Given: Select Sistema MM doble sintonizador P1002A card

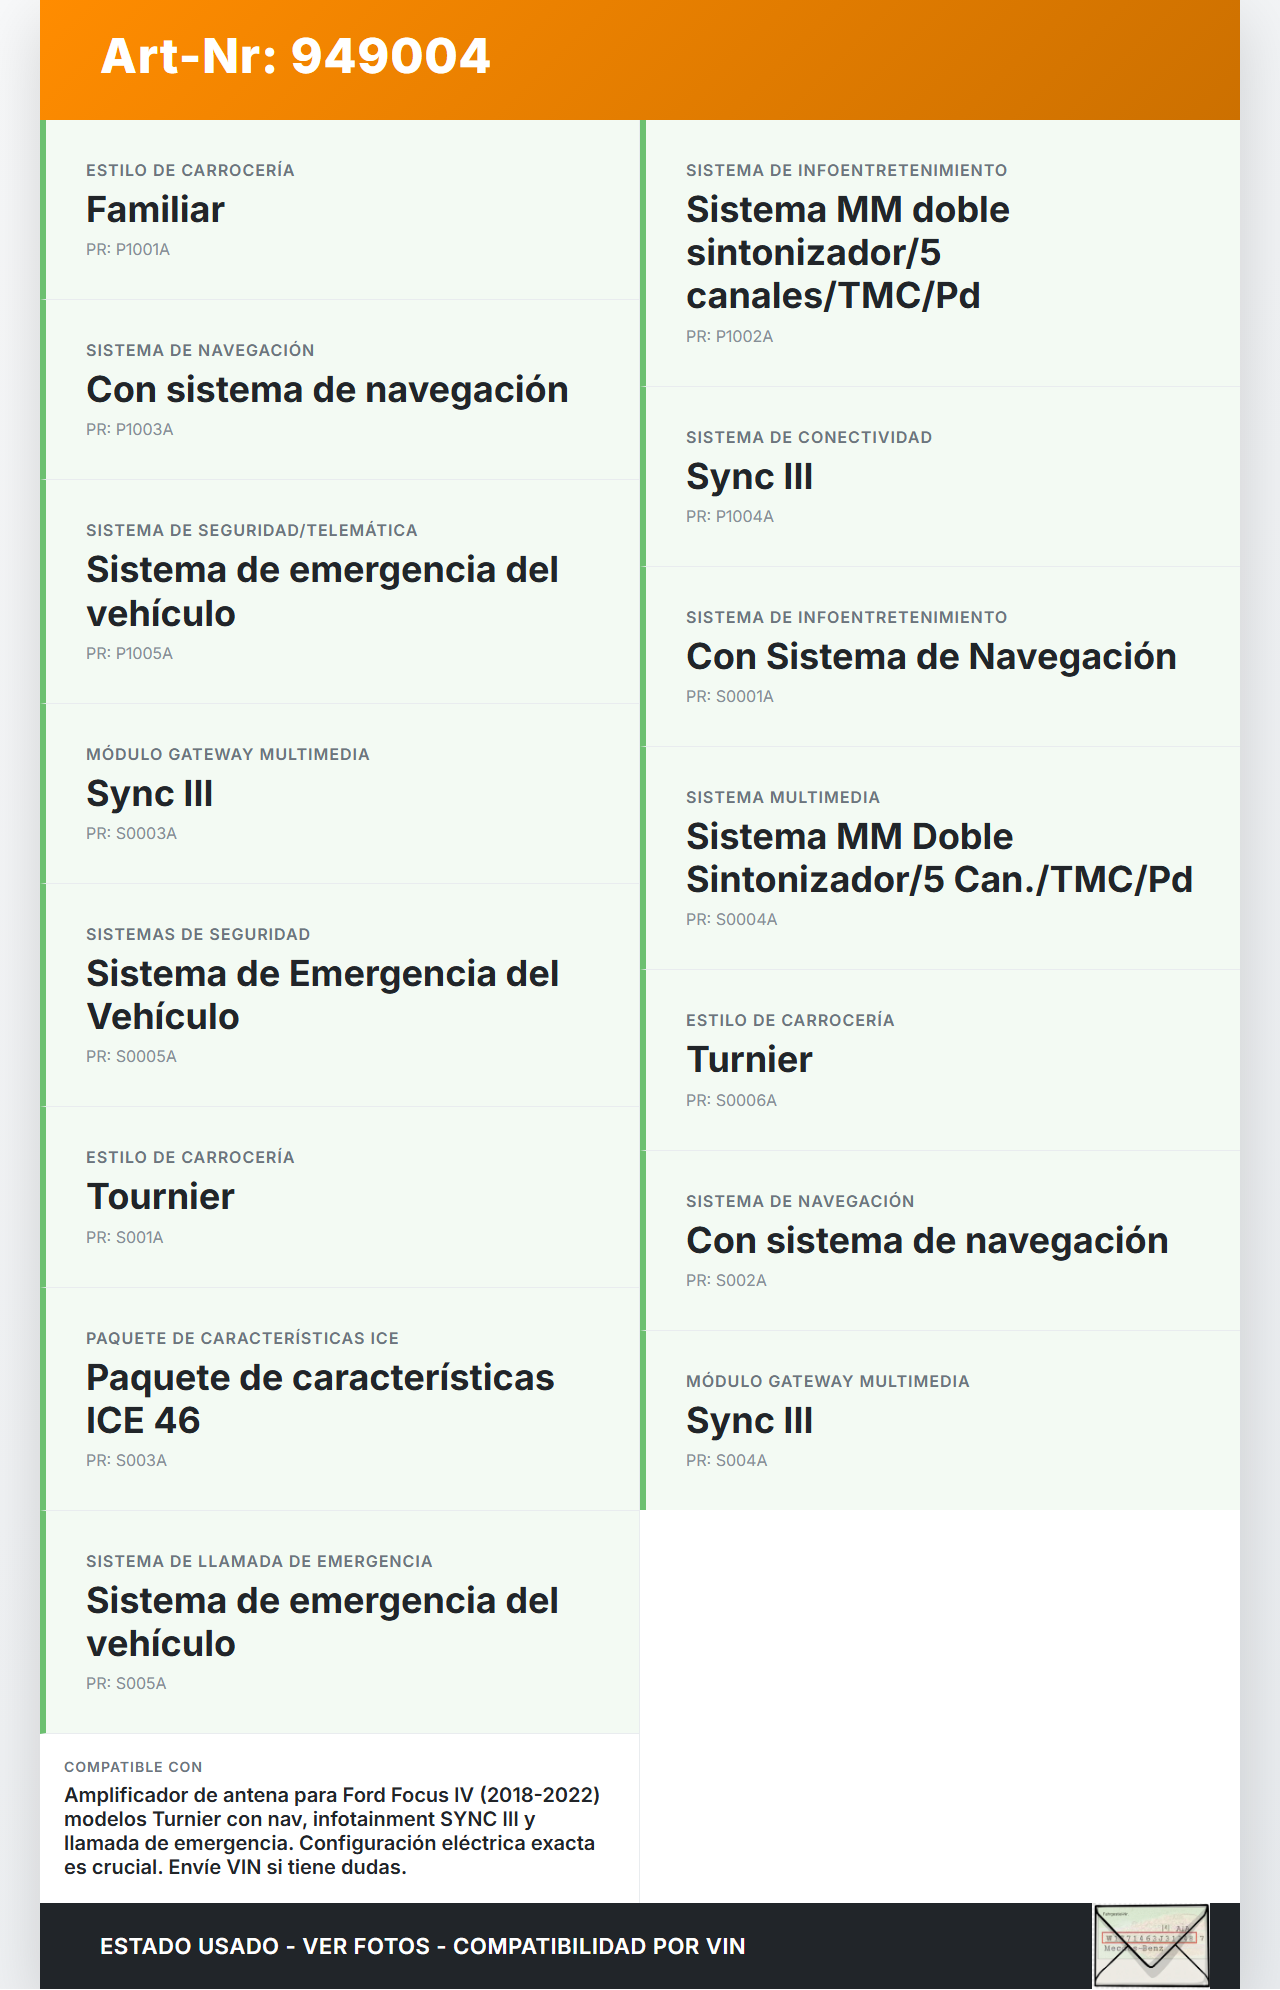Looking at the screenshot, I should pos(940,253).
